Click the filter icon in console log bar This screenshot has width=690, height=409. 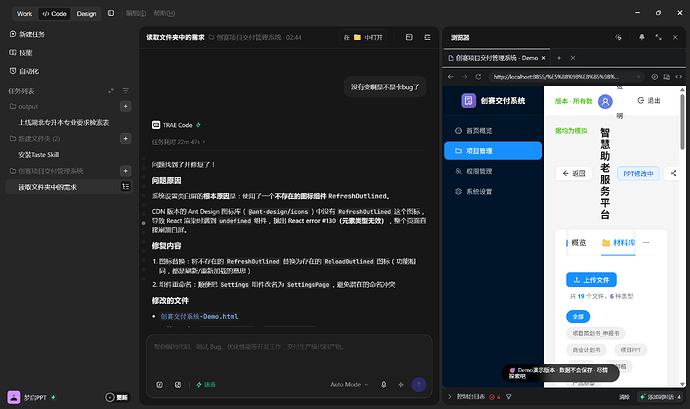tap(509, 397)
